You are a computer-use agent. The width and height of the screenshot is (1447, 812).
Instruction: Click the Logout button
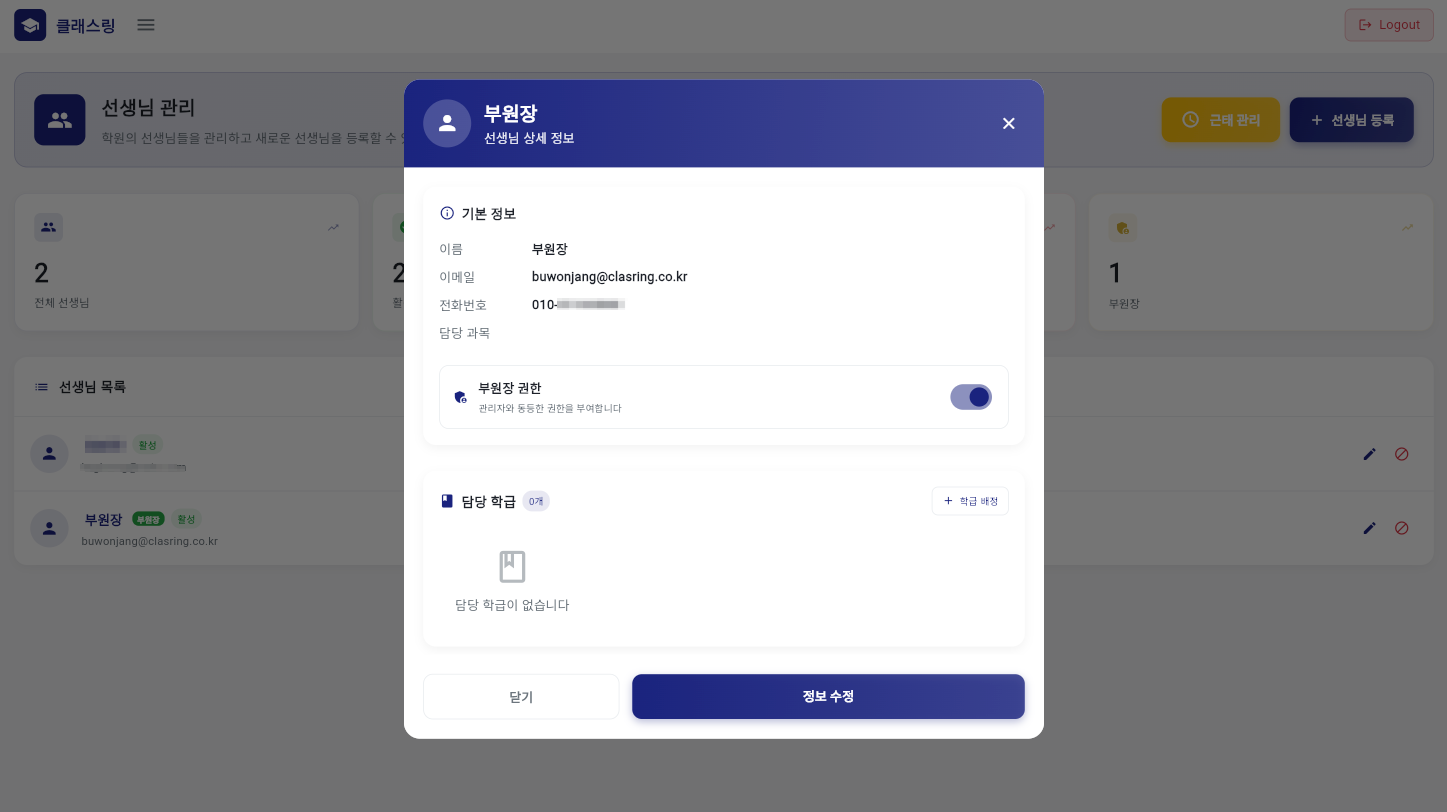[x=1389, y=25]
